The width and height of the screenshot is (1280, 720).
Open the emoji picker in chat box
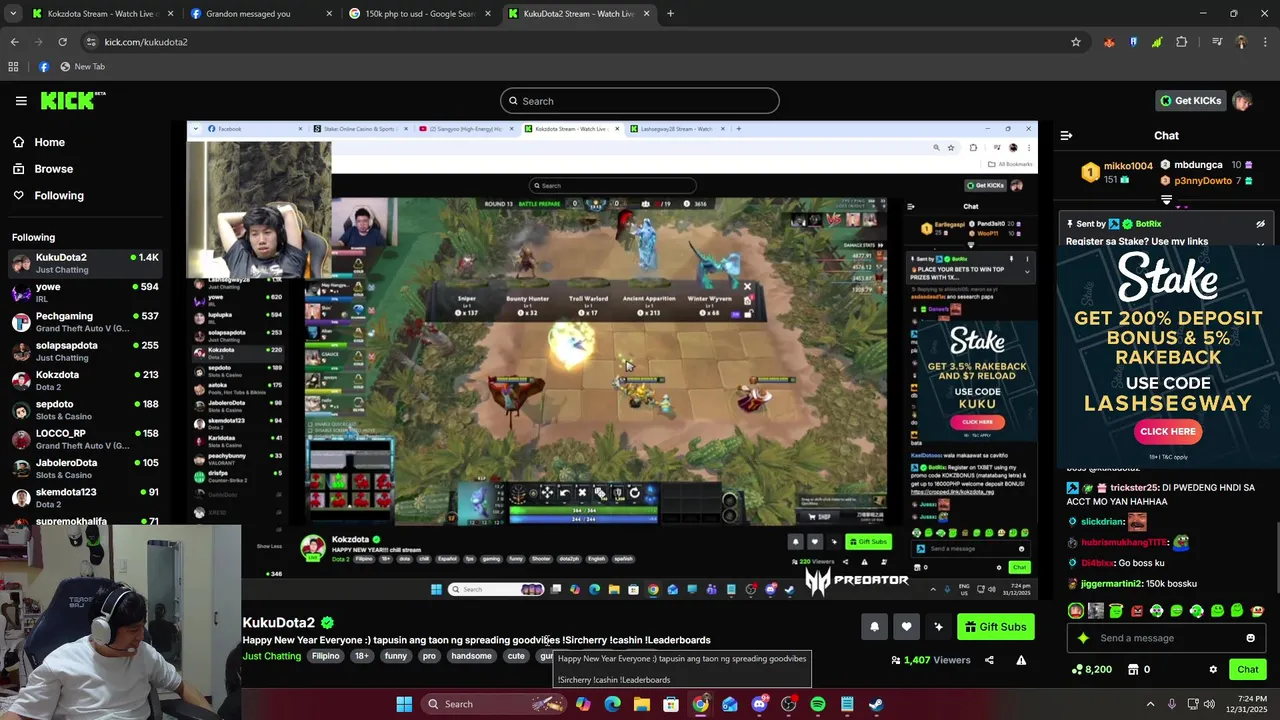tap(1250, 638)
